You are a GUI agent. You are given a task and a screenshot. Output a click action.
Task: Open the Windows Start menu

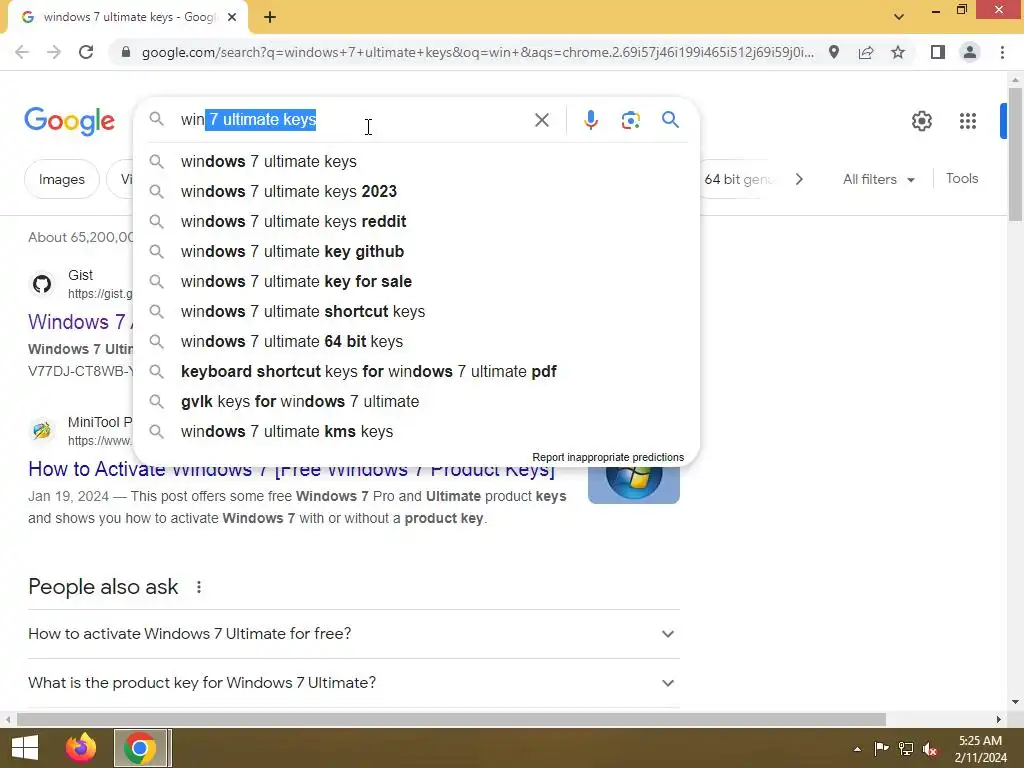tap(25, 748)
